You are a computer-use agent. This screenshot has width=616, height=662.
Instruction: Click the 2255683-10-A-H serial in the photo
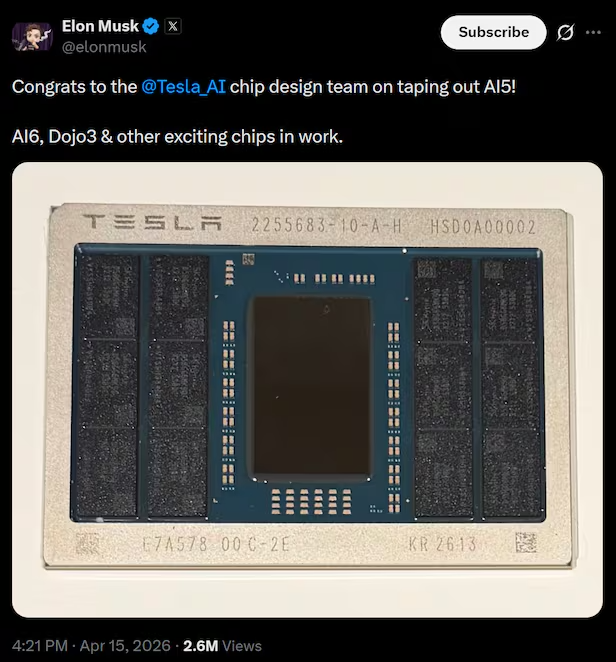tap(325, 227)
